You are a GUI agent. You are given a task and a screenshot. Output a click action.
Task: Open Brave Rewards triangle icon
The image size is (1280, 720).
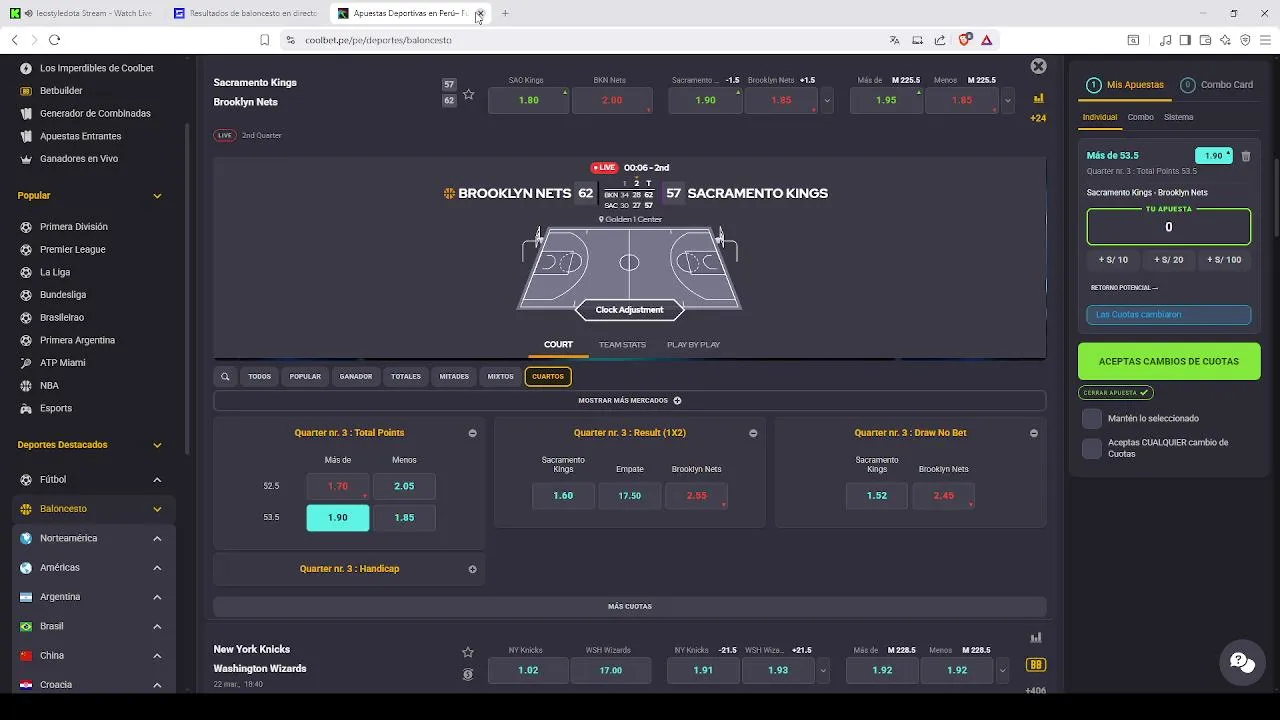987,40
